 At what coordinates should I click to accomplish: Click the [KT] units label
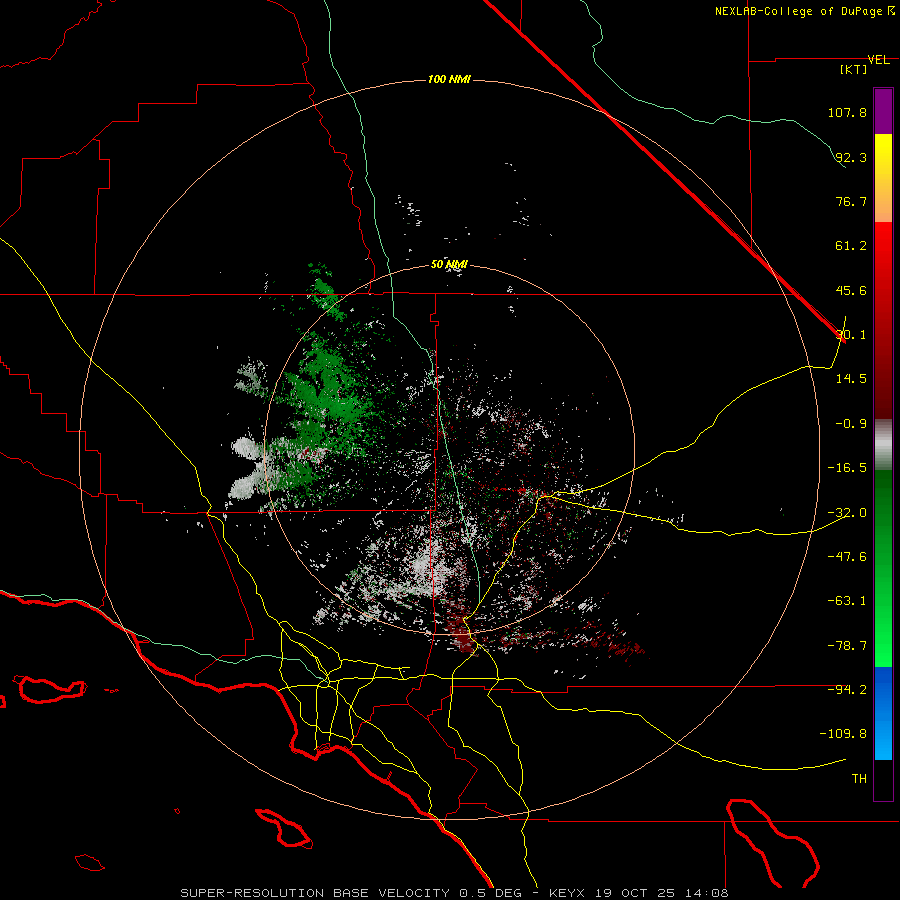854,69
